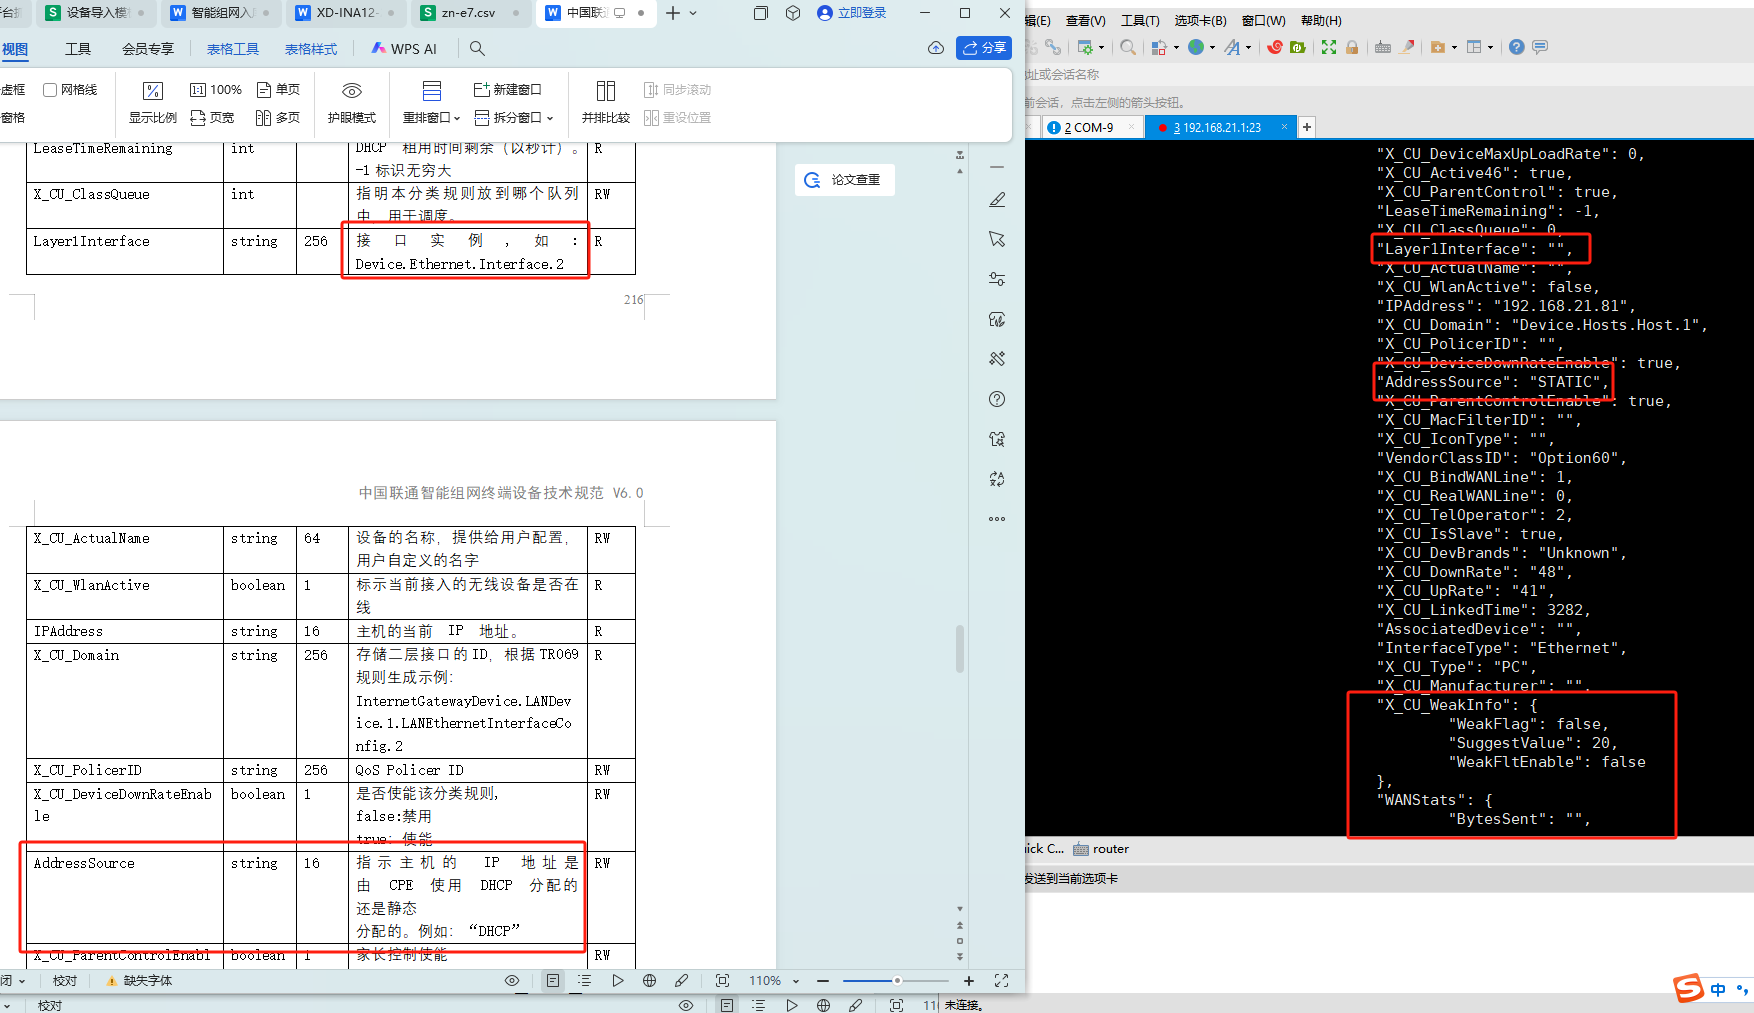The width and height of the screenshot is (1754, 1013).
Task: Expand the arrow beside the folder-plus icon
Action: pos(1454,47)
